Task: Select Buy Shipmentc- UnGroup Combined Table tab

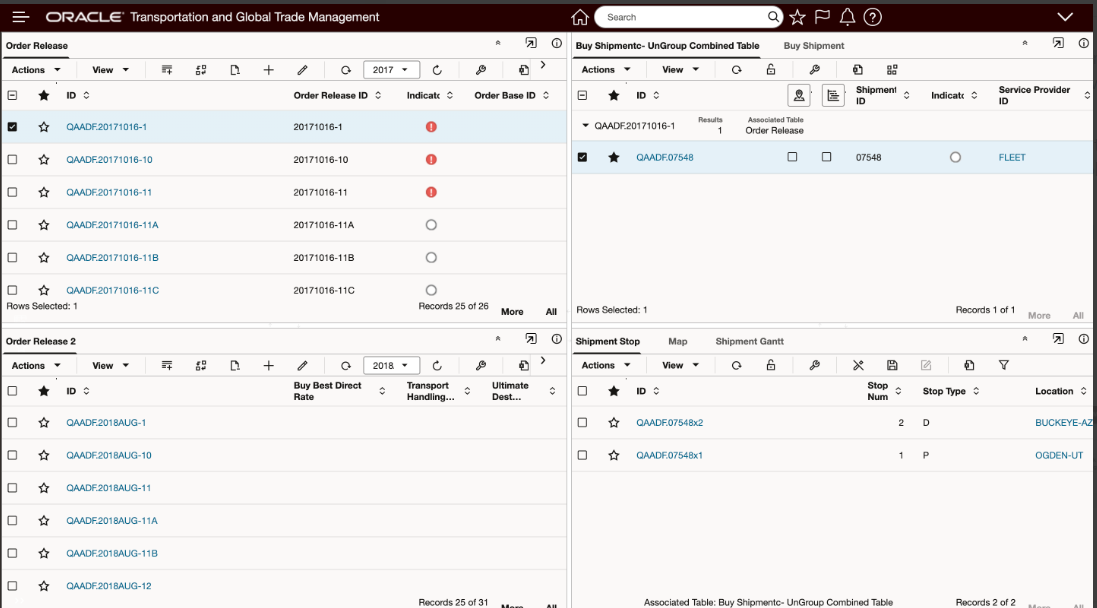Action: [x=667, y=45]
